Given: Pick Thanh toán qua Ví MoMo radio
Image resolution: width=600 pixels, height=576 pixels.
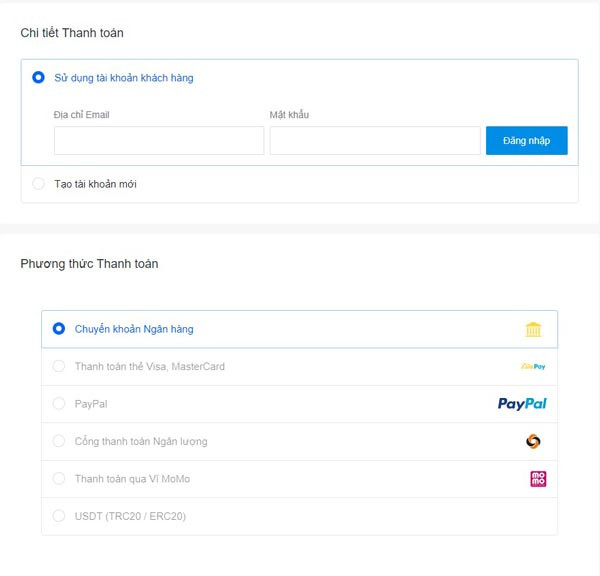Looking at the screenshot, I should [x=59, y=478].
